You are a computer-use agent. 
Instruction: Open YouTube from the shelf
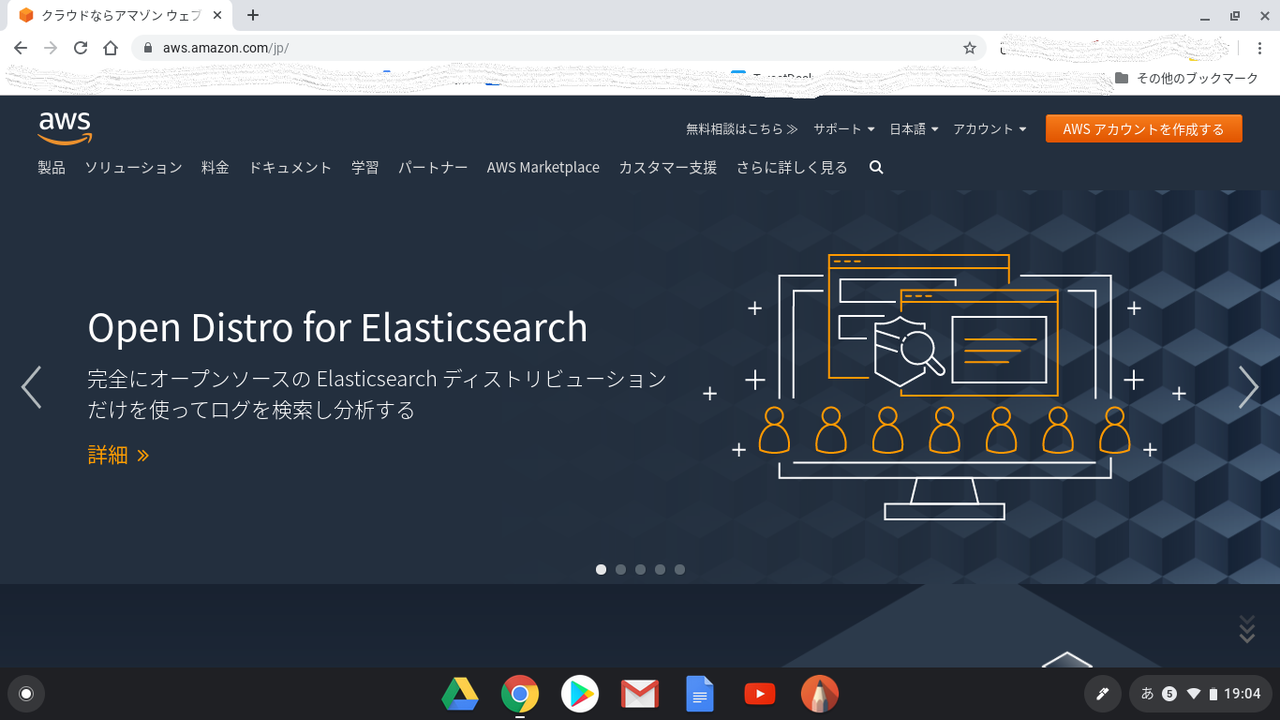[x=760, y=694]
